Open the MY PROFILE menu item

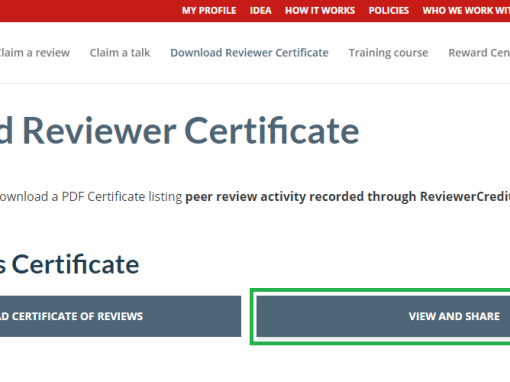(209, 11)
